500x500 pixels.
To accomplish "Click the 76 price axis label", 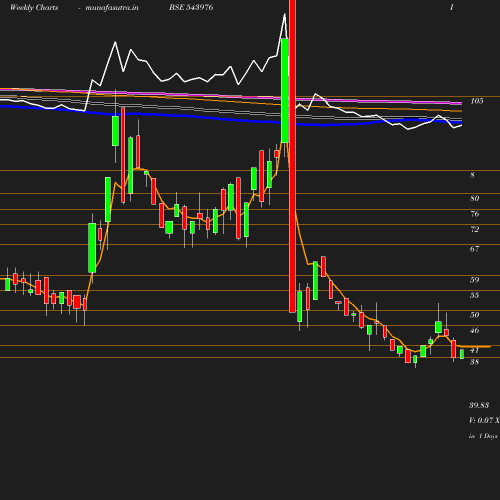I will point(475,214).
